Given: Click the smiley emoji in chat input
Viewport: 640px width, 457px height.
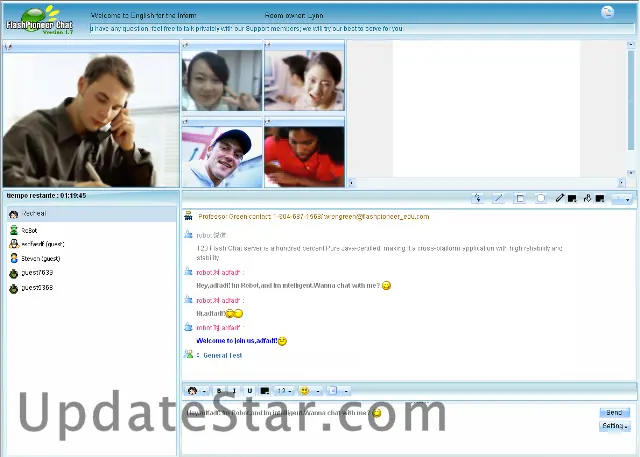Looking at the screenshot, I should (377, 413).
